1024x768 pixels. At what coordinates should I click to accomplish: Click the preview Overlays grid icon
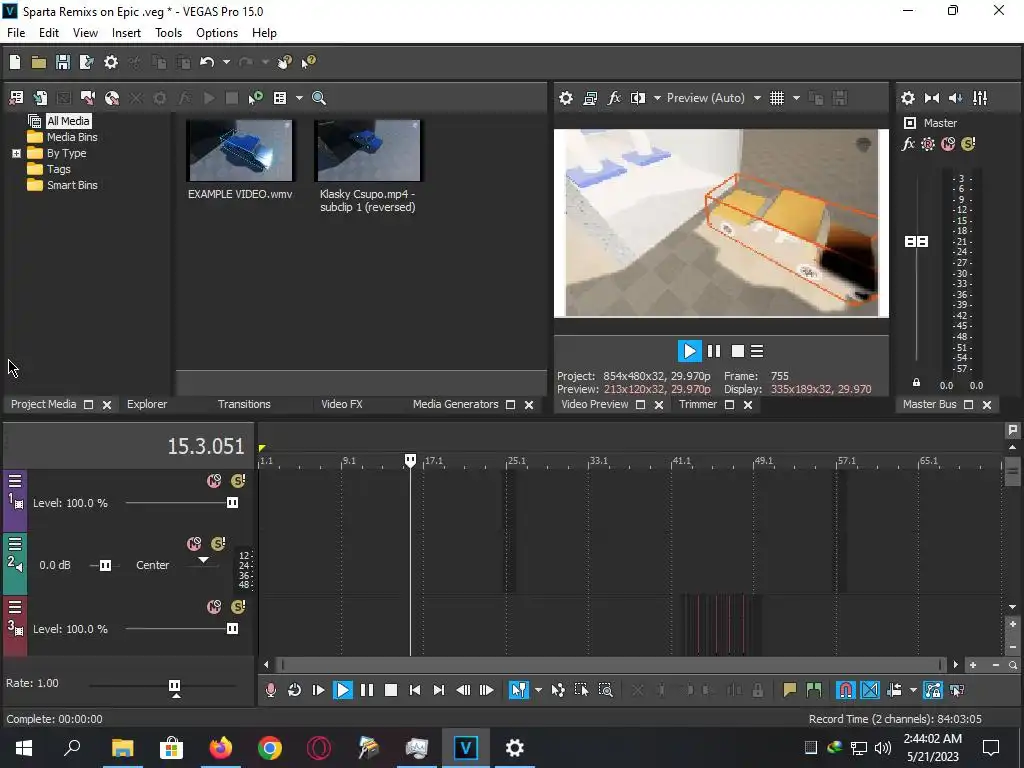(x=776, y=98)
